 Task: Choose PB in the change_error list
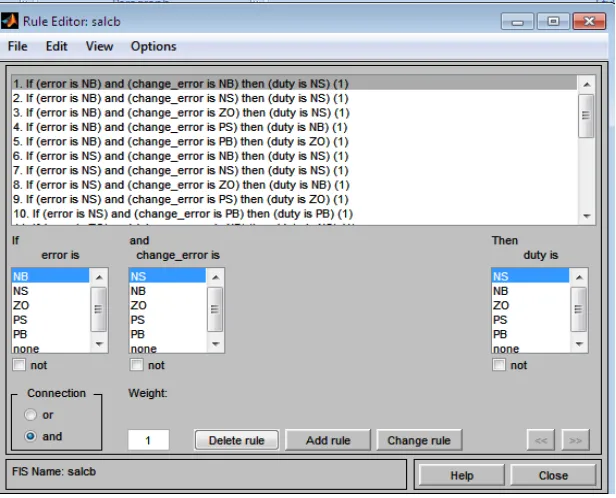tap(167, 334)
